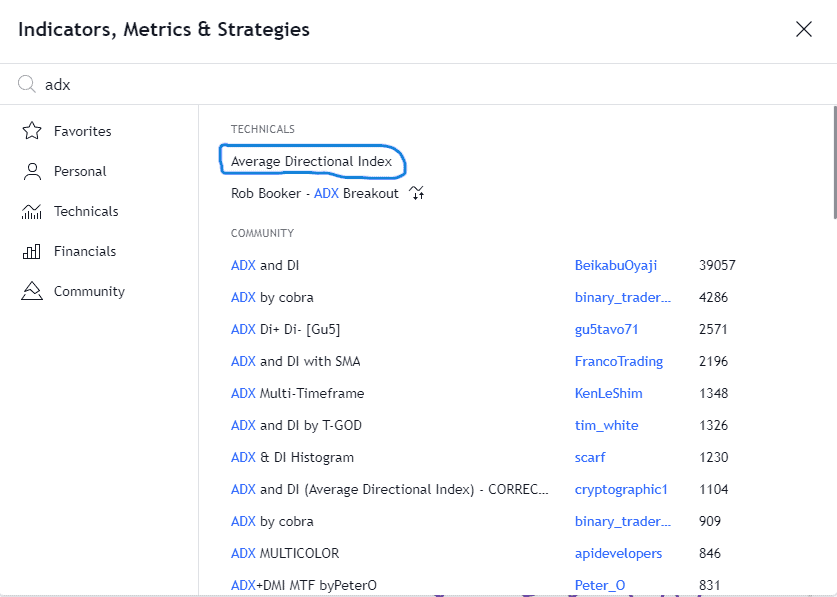Viewport: 837px width, 597px height.
Task: Click the 1326 likes count
Action: pyautogui.click(x=713, y=426)
